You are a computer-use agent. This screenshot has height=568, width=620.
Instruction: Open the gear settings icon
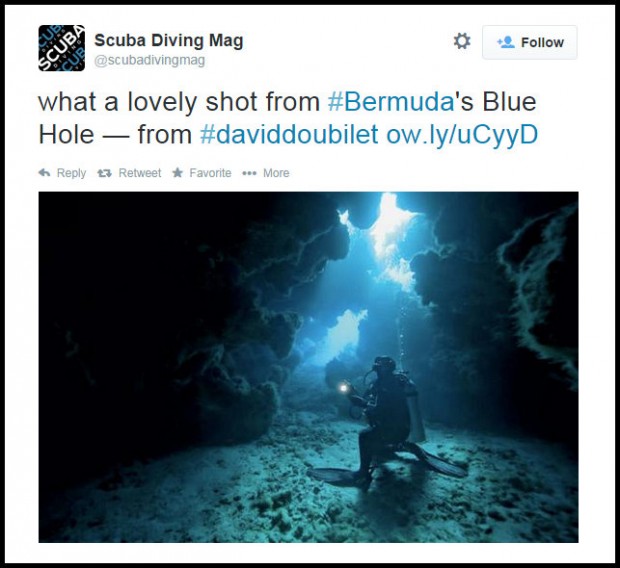tap(462, 41)
